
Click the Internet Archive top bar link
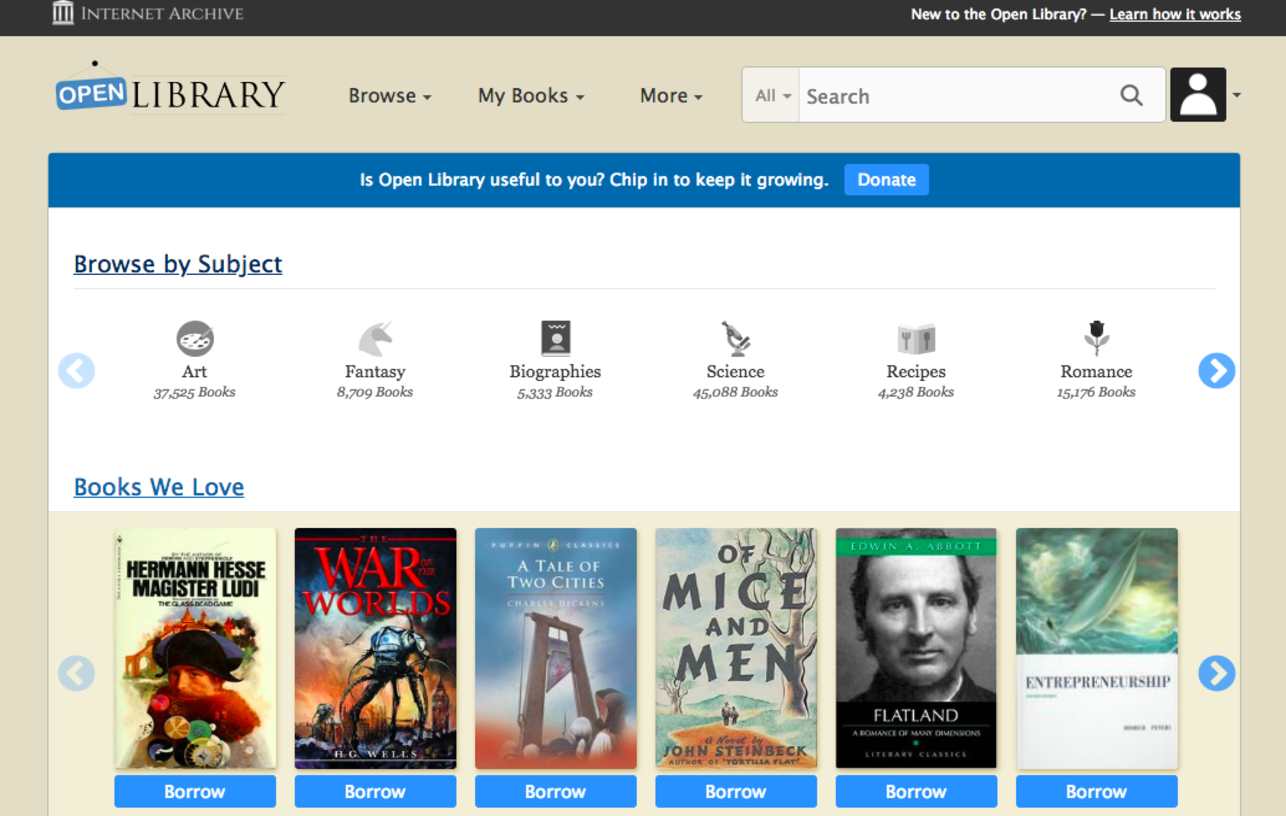click(x=148, y=14)
